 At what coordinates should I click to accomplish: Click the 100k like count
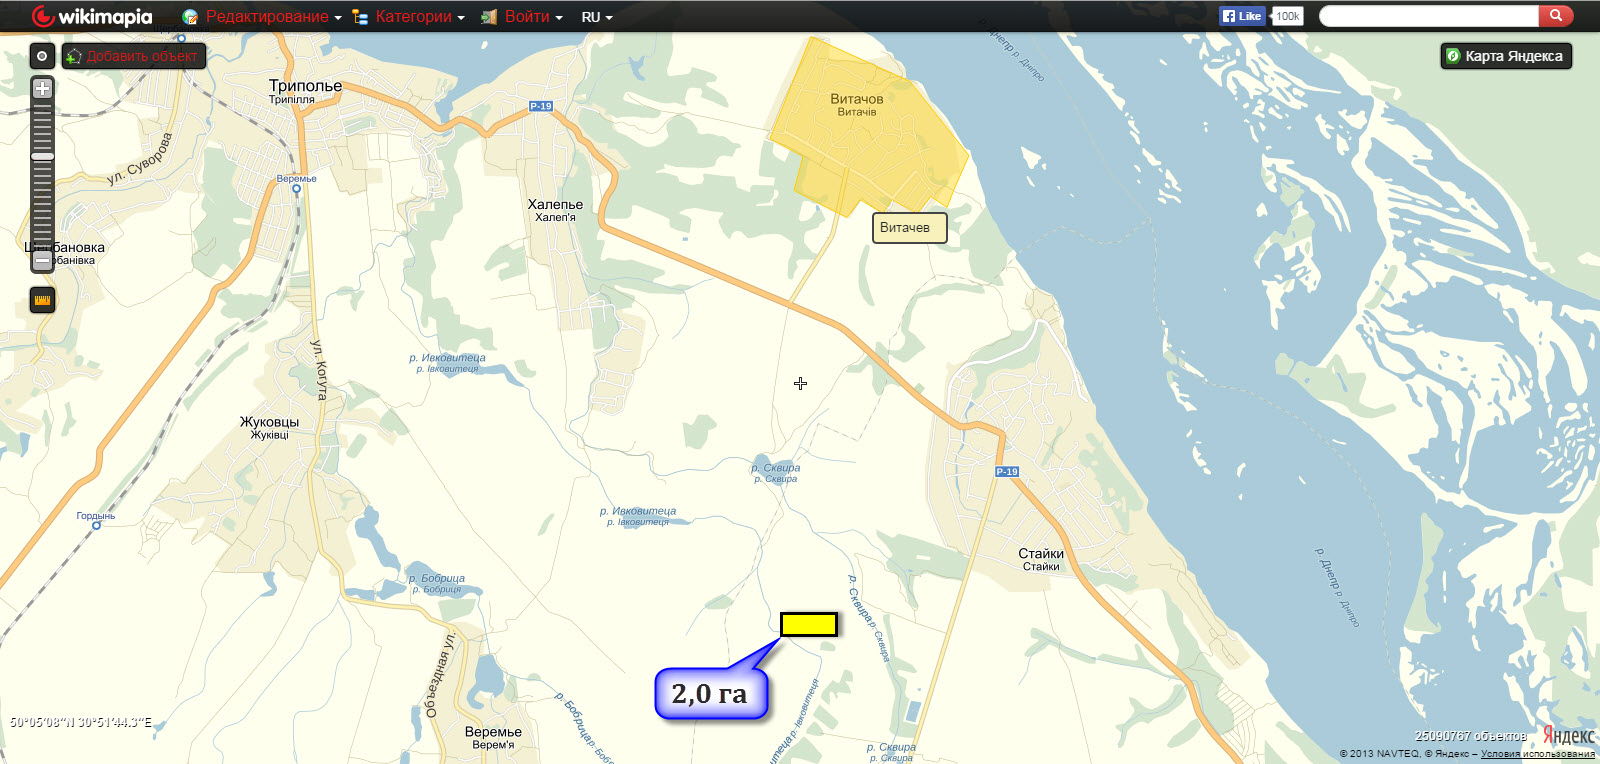pos(1287,16)
